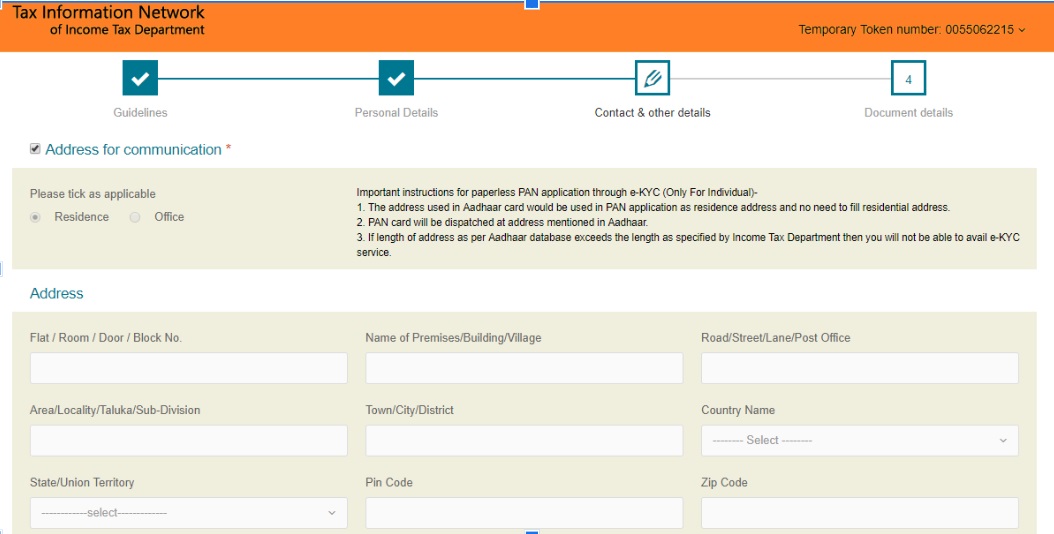Toggle the Address for communication checkbox
This screenshot has width=1054, height=534.
coord(35,149)
